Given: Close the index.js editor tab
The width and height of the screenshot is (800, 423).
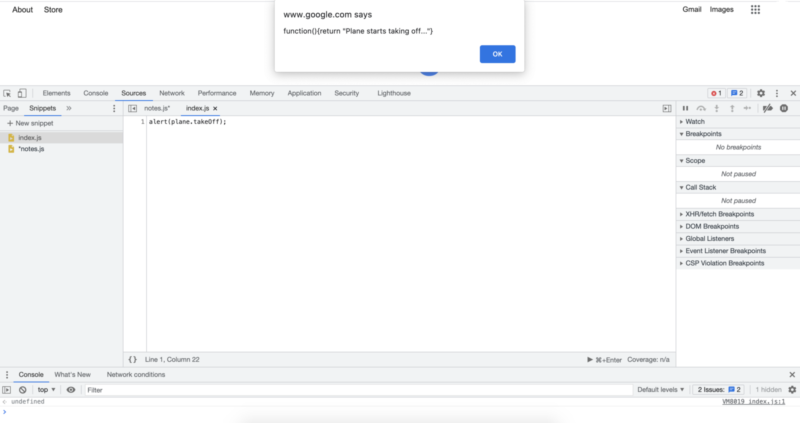Looking at the screenshot, I should [x=215, y=109].
